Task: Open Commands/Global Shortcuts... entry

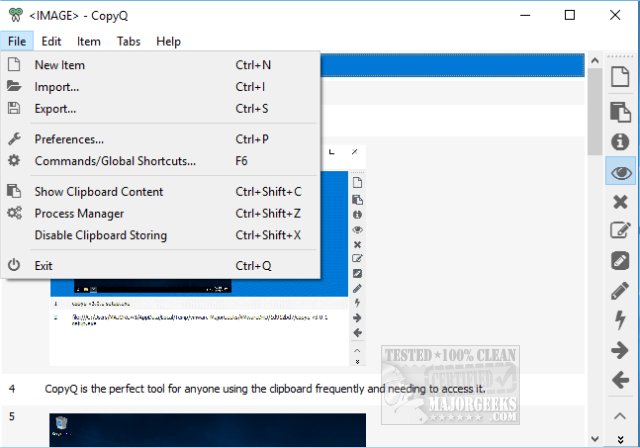Action: 160,161
